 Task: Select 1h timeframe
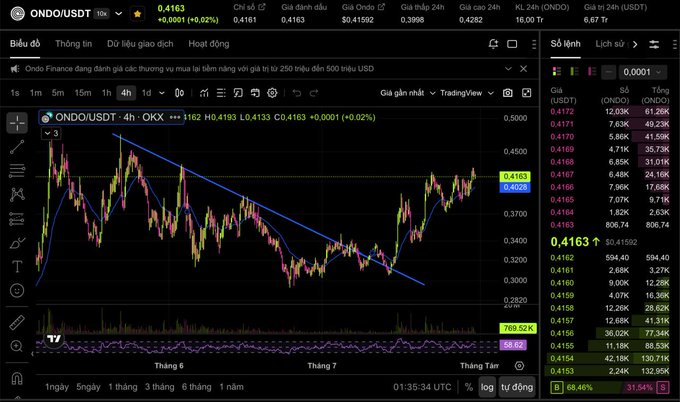pos(106,93)
